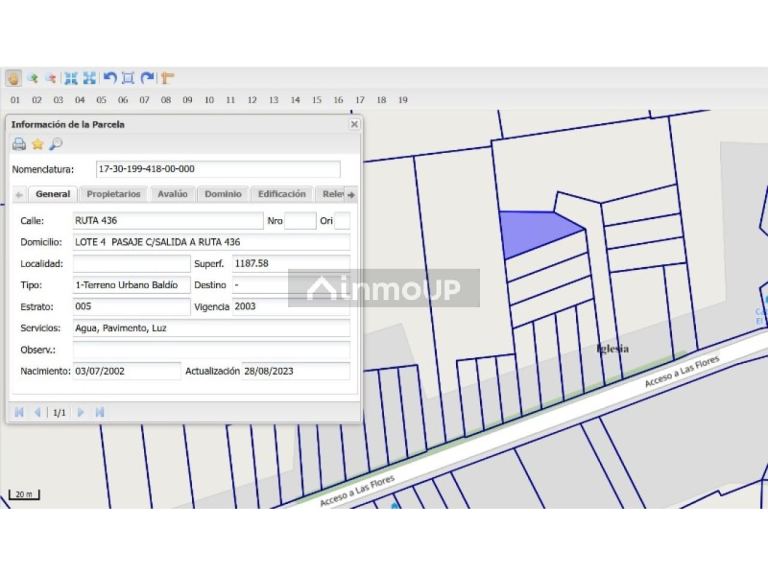The height and width of the screenshot is (576, 768).
Task: Click the Nomenclatura input field
Action: (x=217, y=169)
